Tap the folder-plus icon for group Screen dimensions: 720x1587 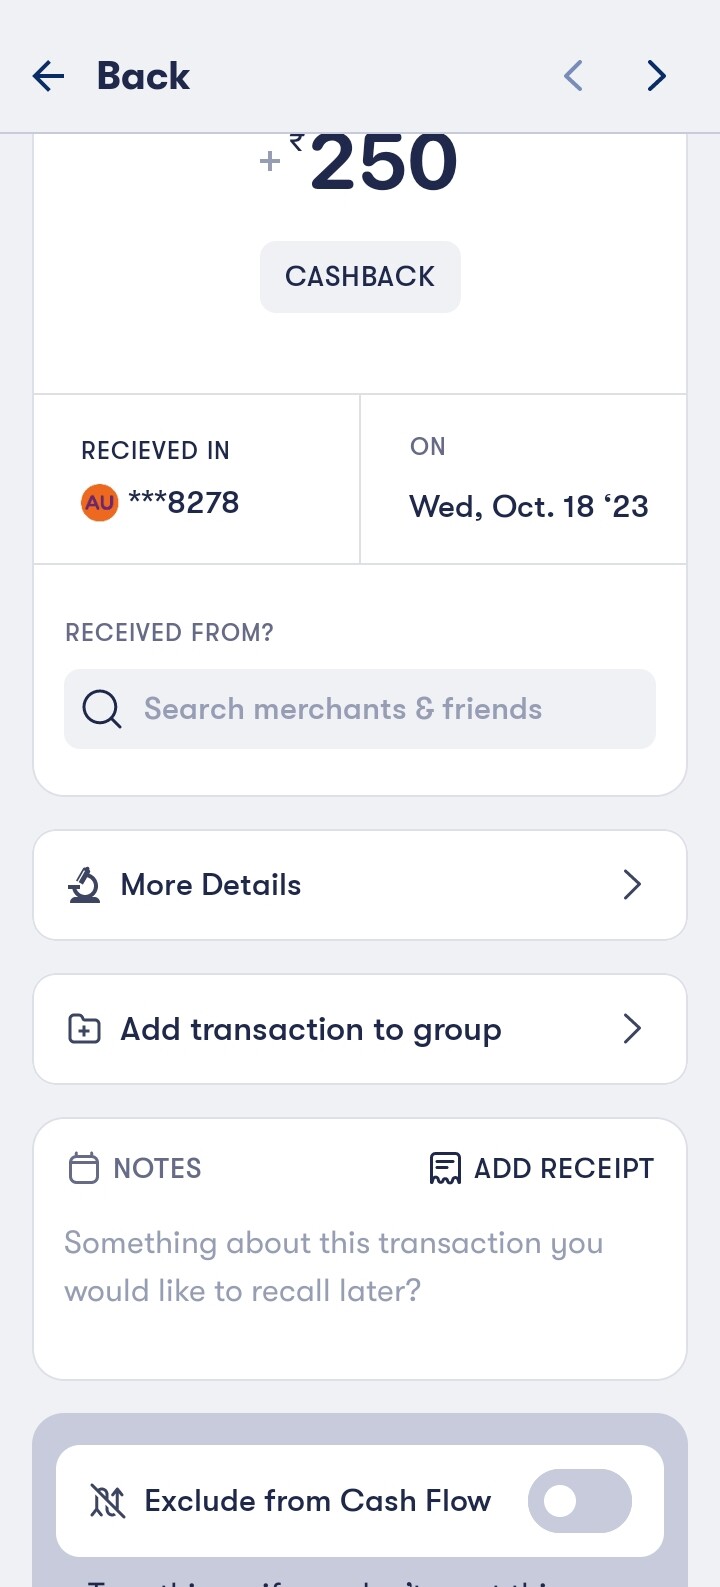(85, 1029)
